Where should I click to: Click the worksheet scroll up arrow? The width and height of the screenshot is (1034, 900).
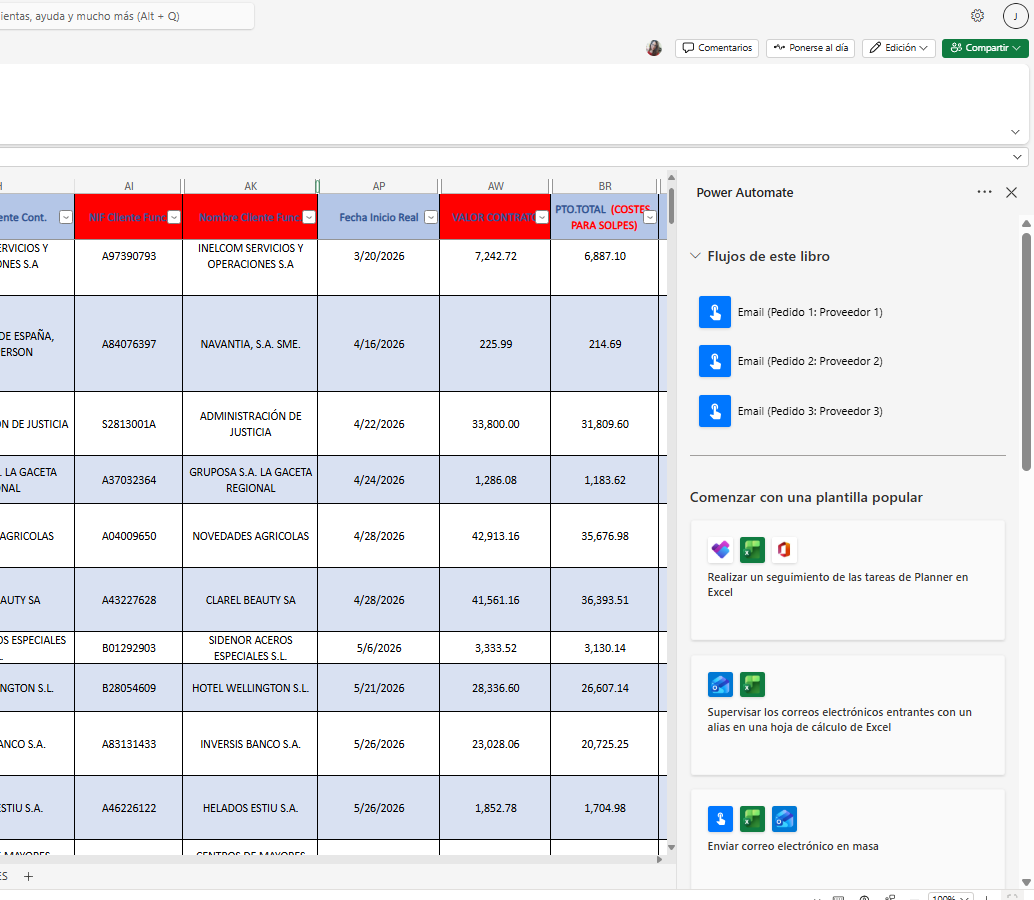pos(671,177)
